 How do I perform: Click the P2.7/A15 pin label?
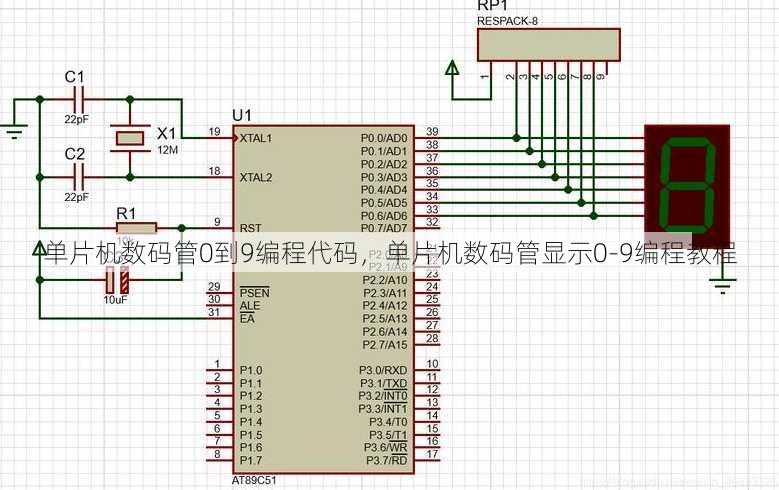[x=385, y=344]
